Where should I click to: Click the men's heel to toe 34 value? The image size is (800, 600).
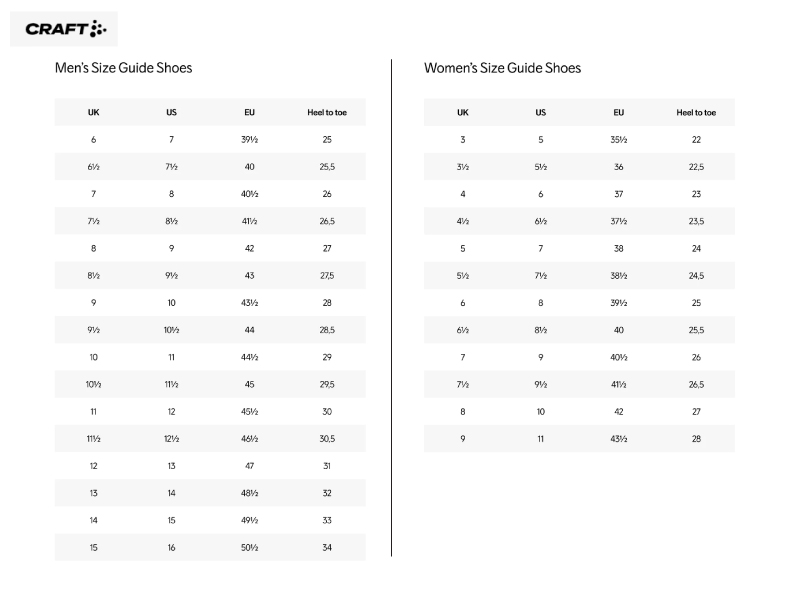tap(327, 547)
